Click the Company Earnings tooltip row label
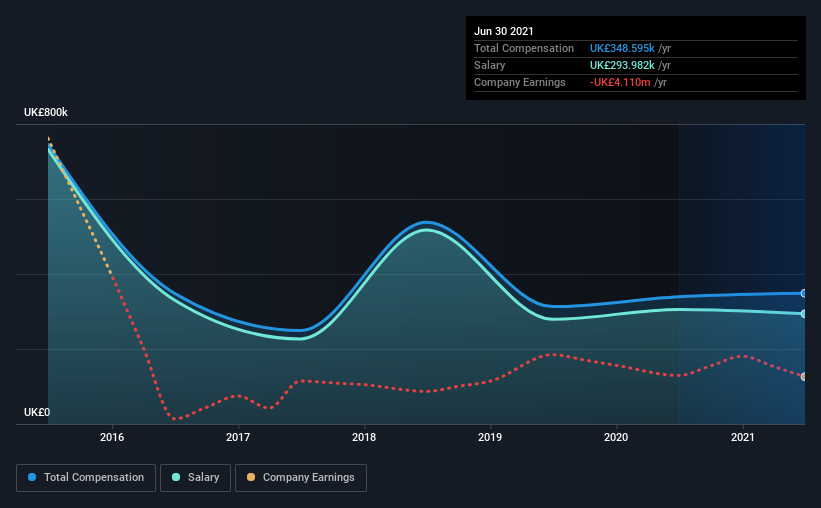 (519, 82)
